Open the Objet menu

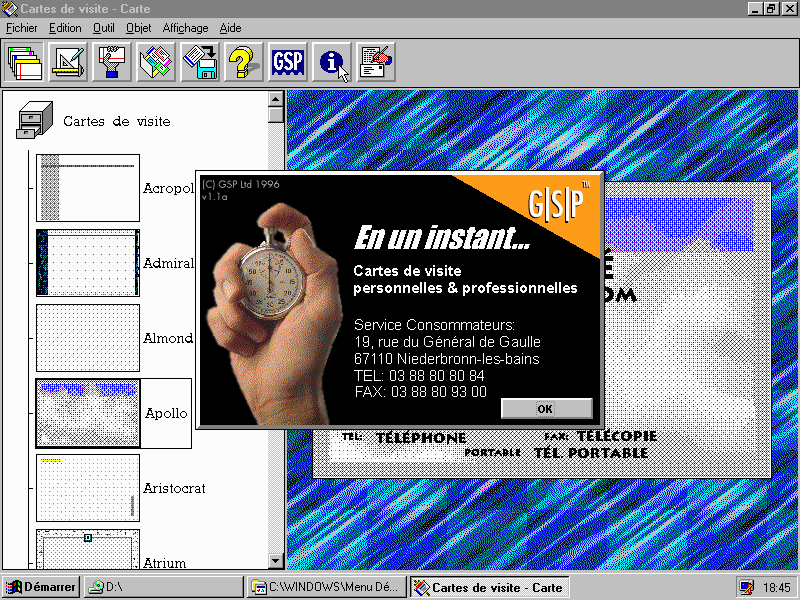coord(138,28)
